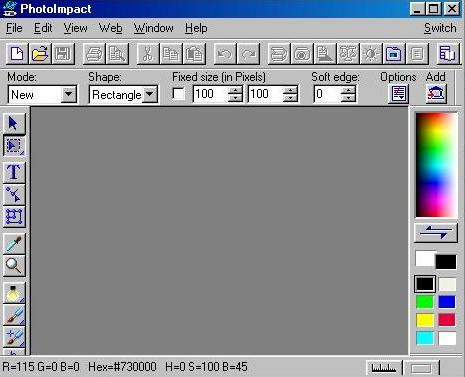
Task: Swap foreground and background colors
Action: pyautogui.click(x=436, y=232)
